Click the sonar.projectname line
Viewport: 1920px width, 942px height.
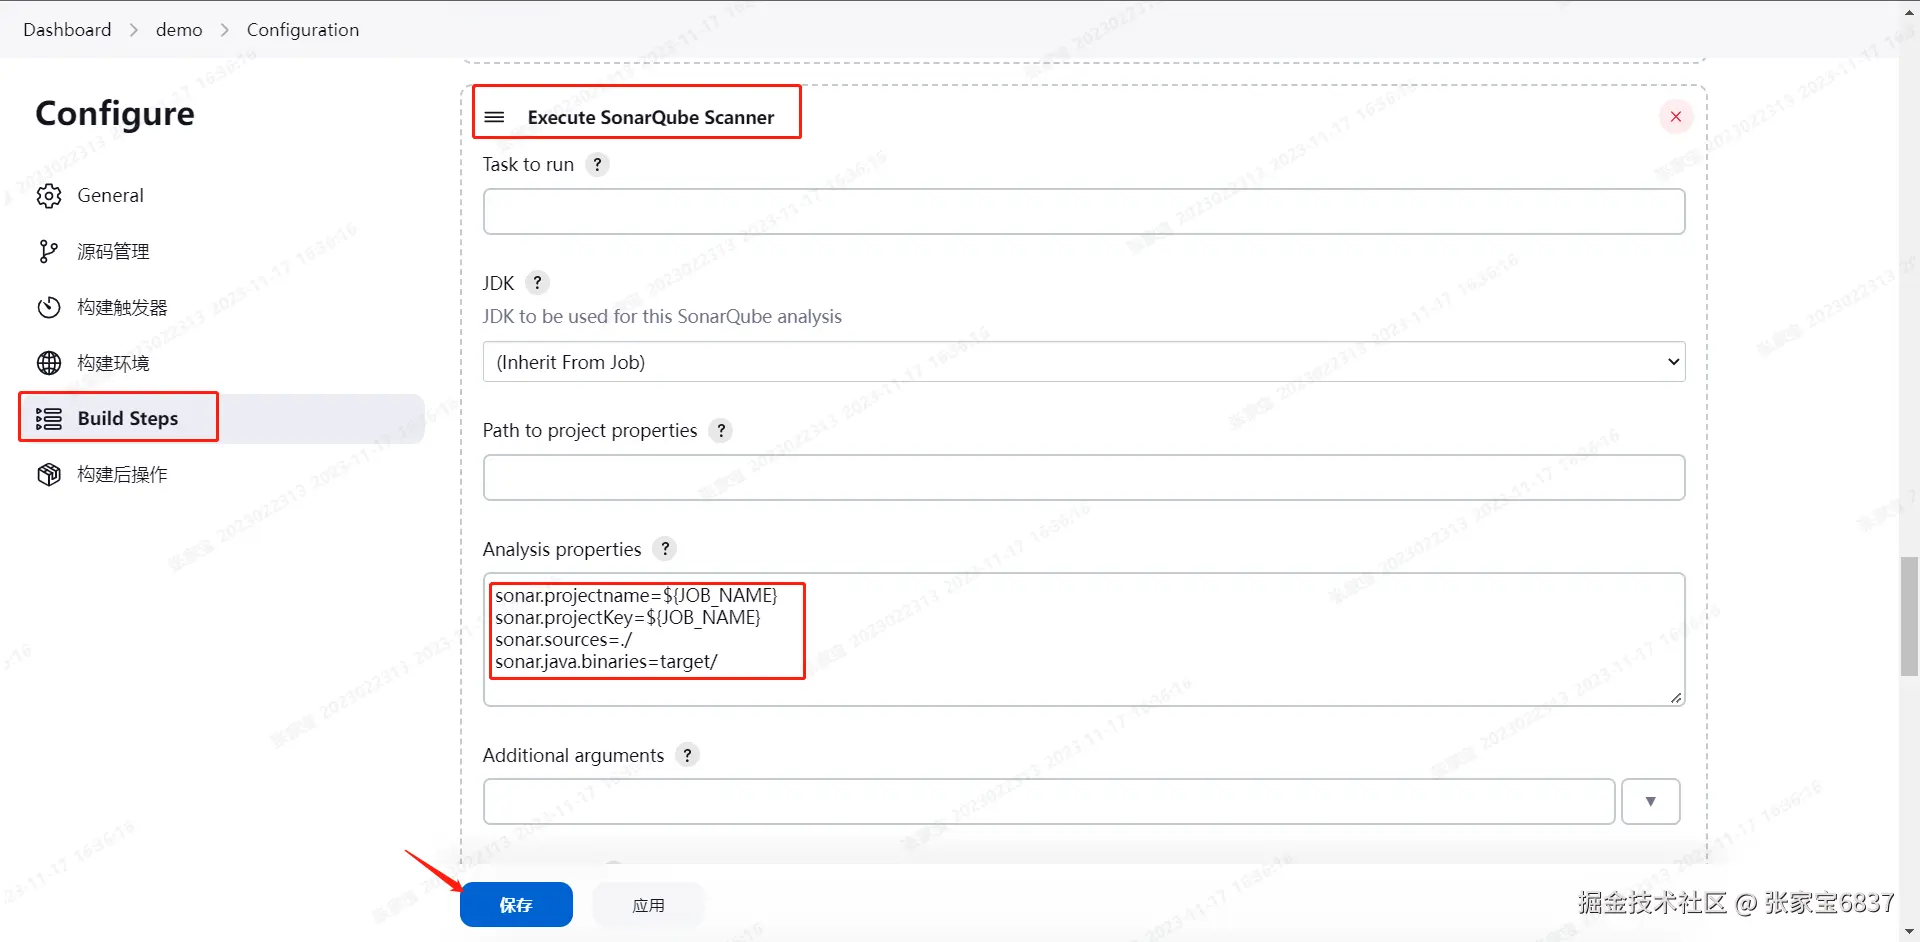tap(636, 596)
